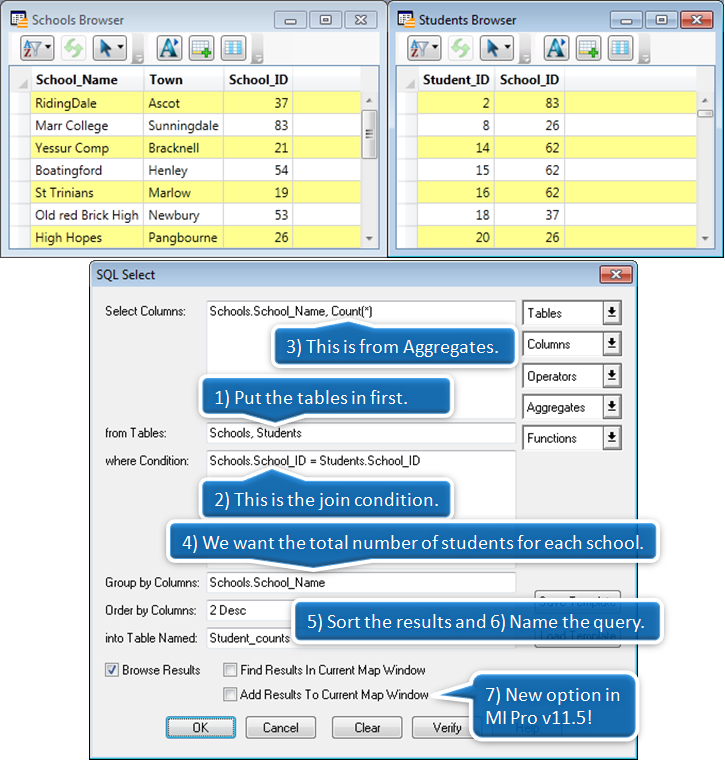This screenshot has width=725, height=761.
Task: Click scroll down arrow in Students Browser
Action: [x=706, y=238]
